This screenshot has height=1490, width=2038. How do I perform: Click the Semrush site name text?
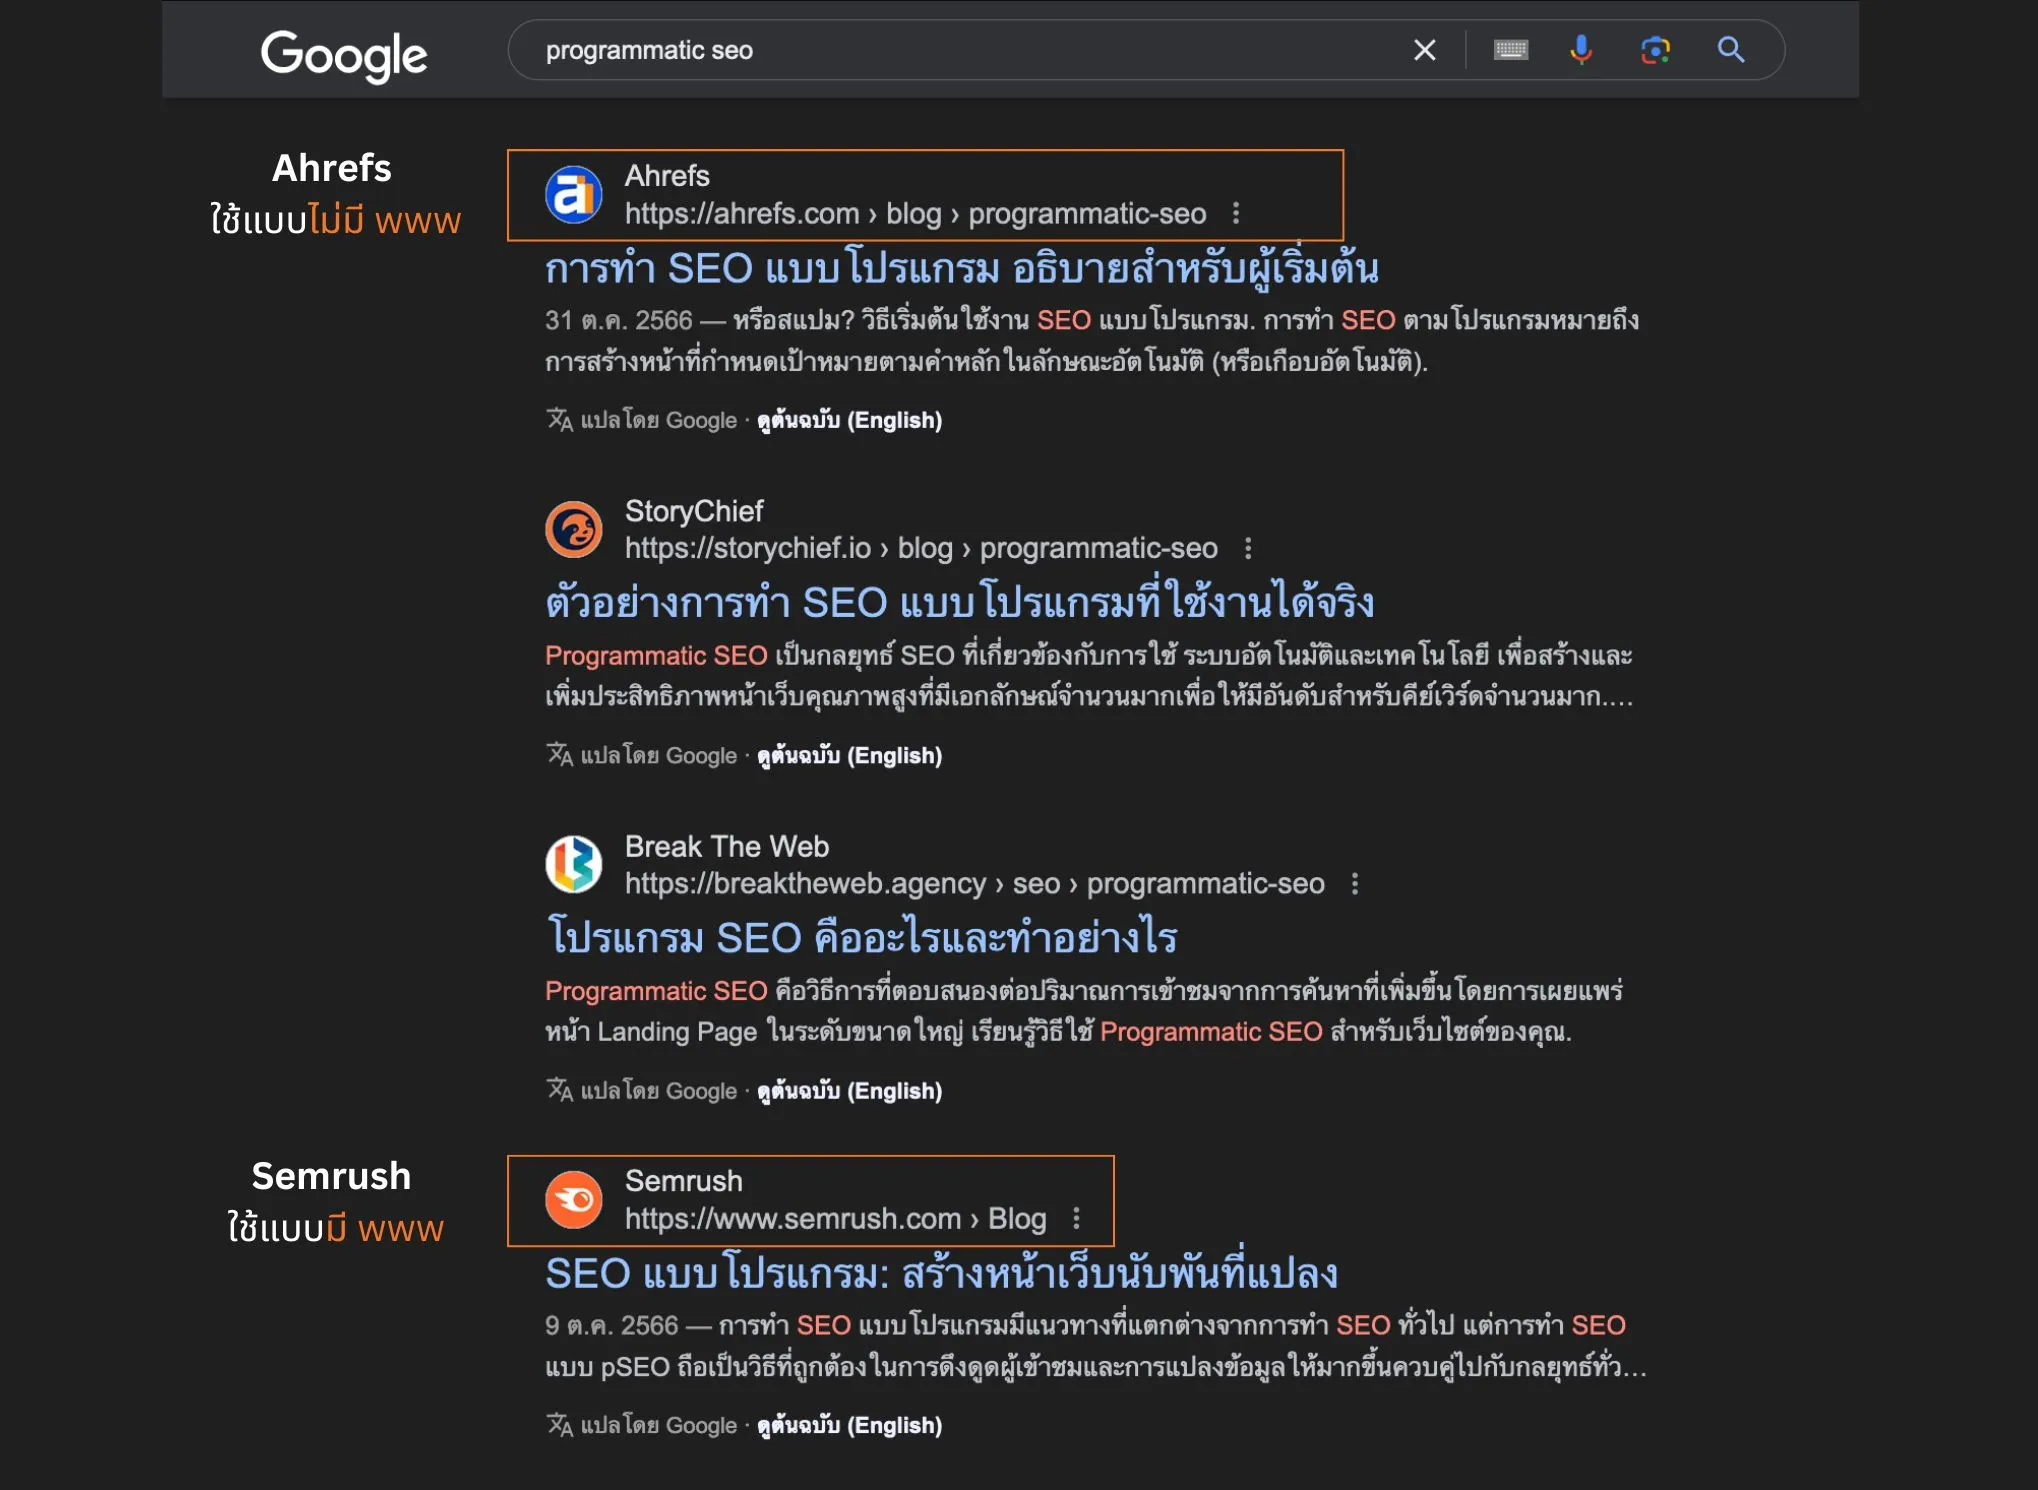pyautogui.click(x=684, y=1181)
